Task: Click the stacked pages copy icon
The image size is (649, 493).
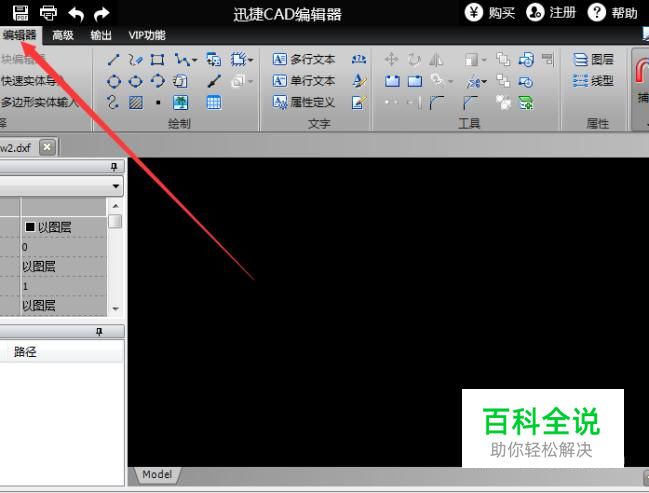Action: 180,81
